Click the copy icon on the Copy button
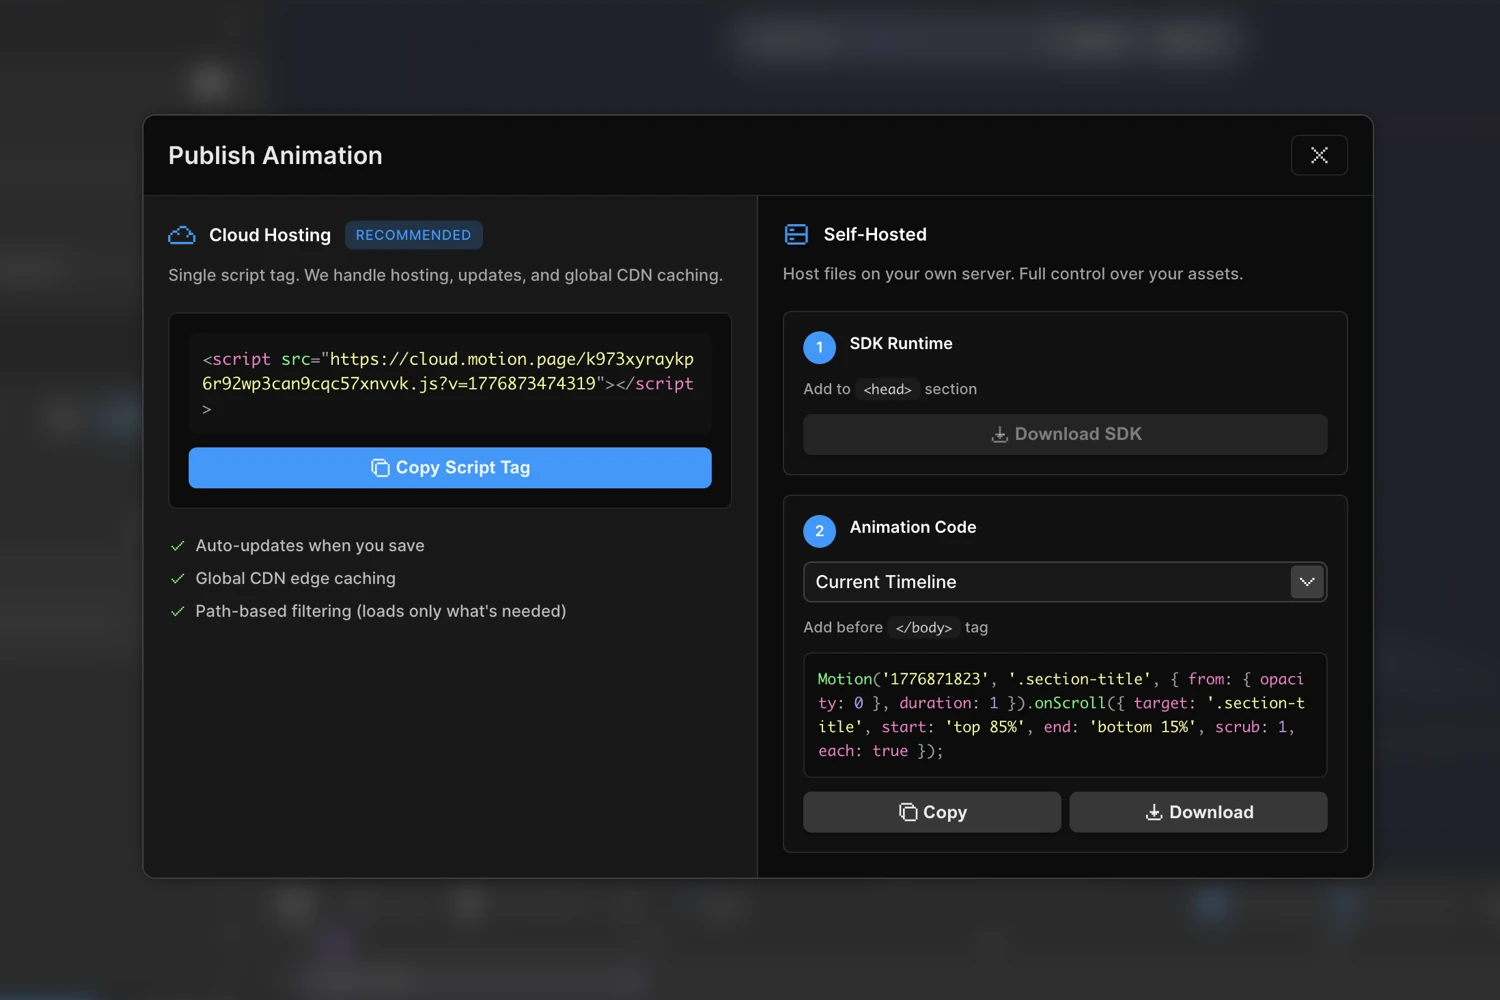This screenshot has width=1500, height=1000. tap(907, 812)
